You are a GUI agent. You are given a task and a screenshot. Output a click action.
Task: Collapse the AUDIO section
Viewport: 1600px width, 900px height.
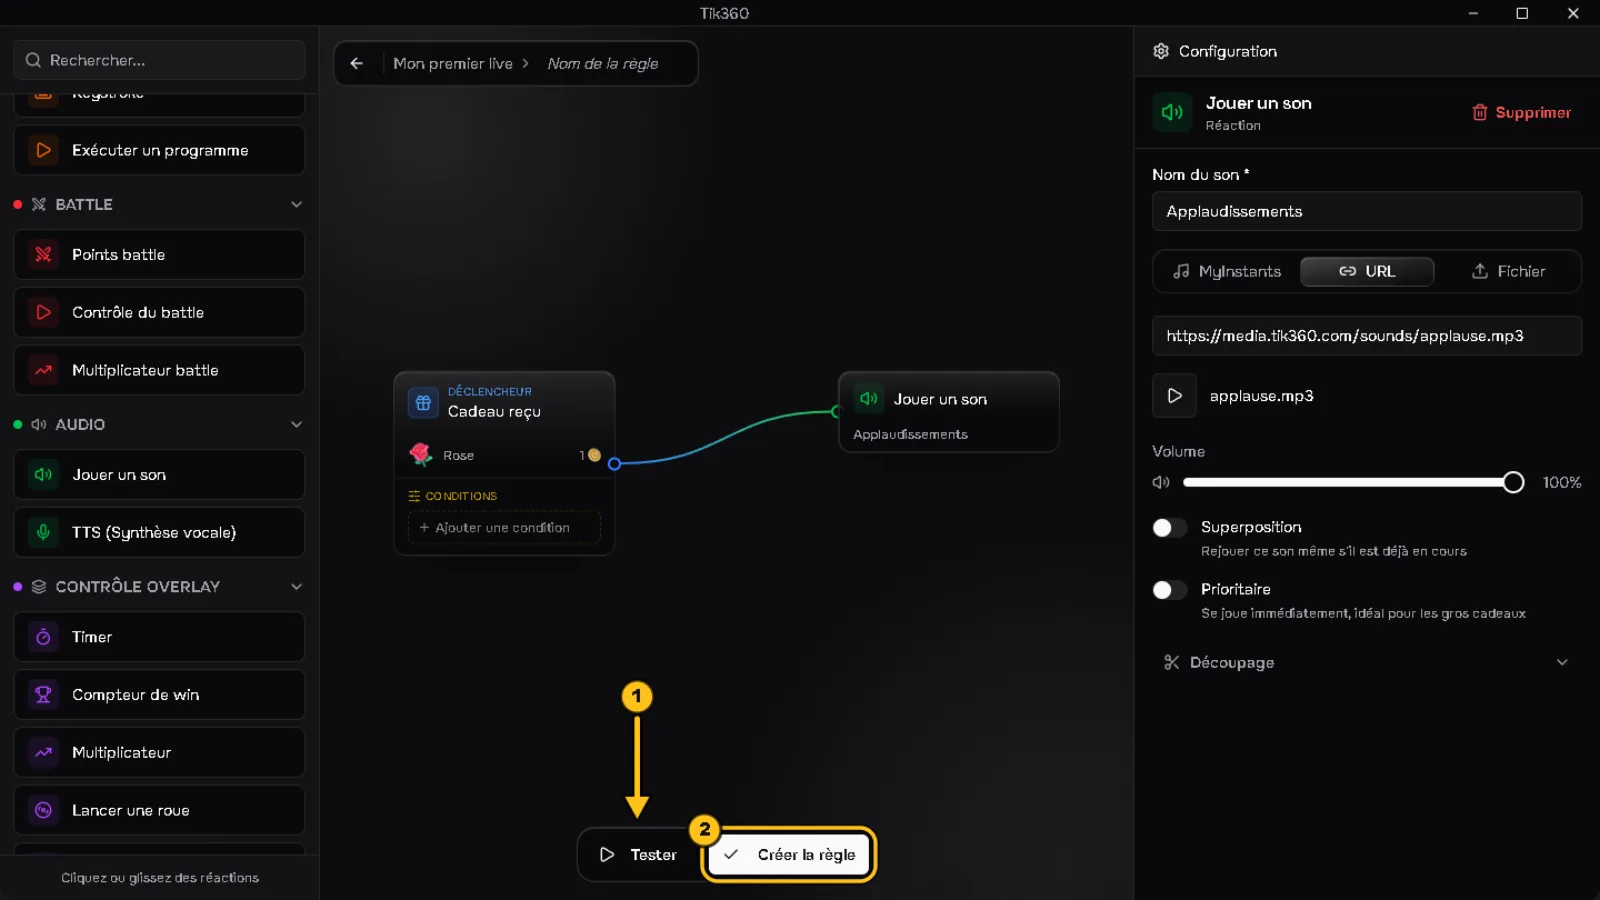click(x=296, y=424)
